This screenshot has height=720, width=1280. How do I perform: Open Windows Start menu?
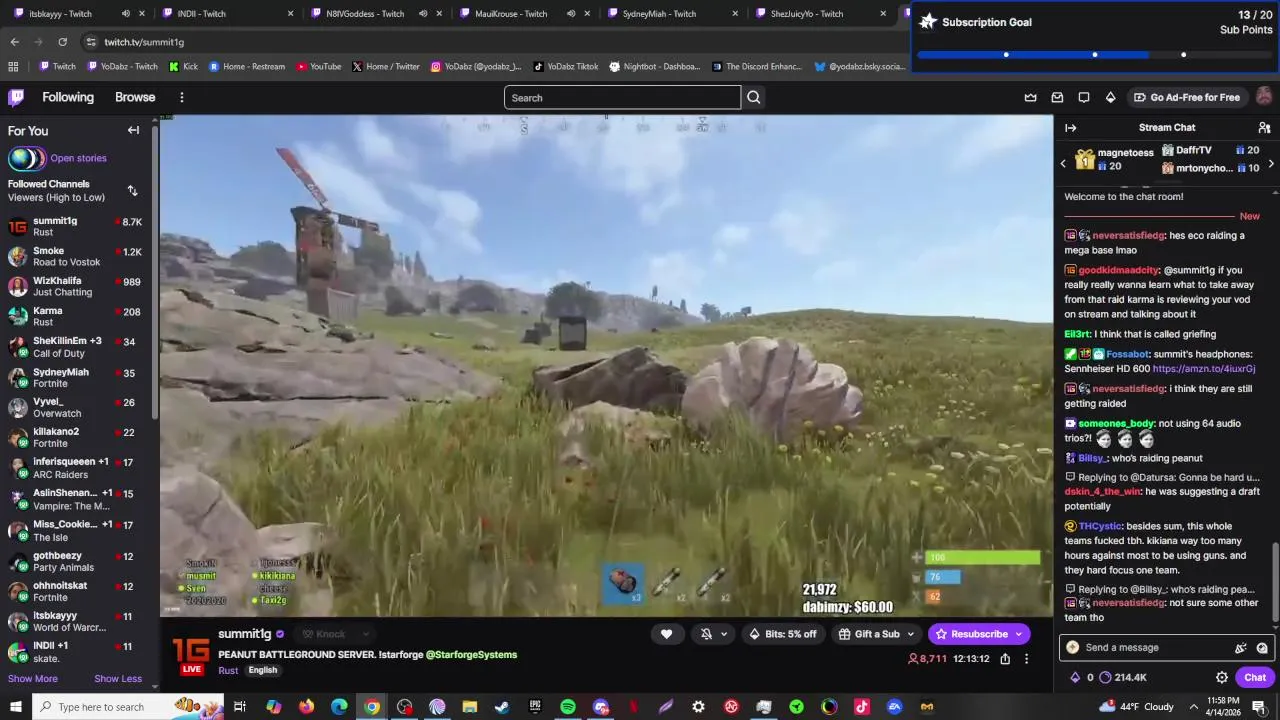pos(16,707)
